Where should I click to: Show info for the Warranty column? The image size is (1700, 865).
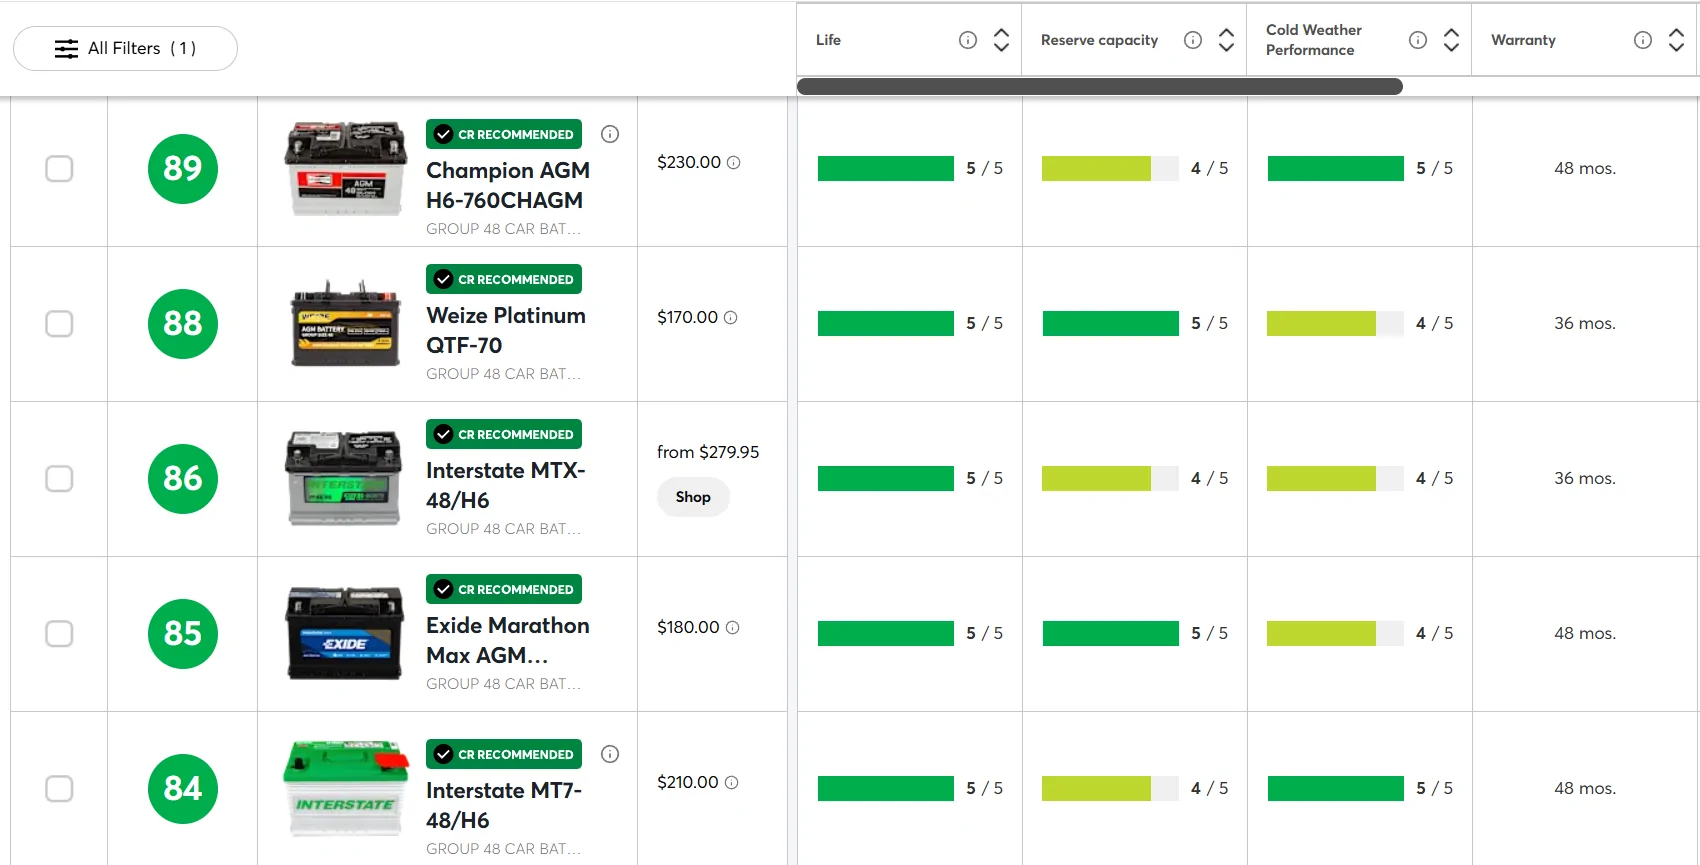tap(1643, 40)
